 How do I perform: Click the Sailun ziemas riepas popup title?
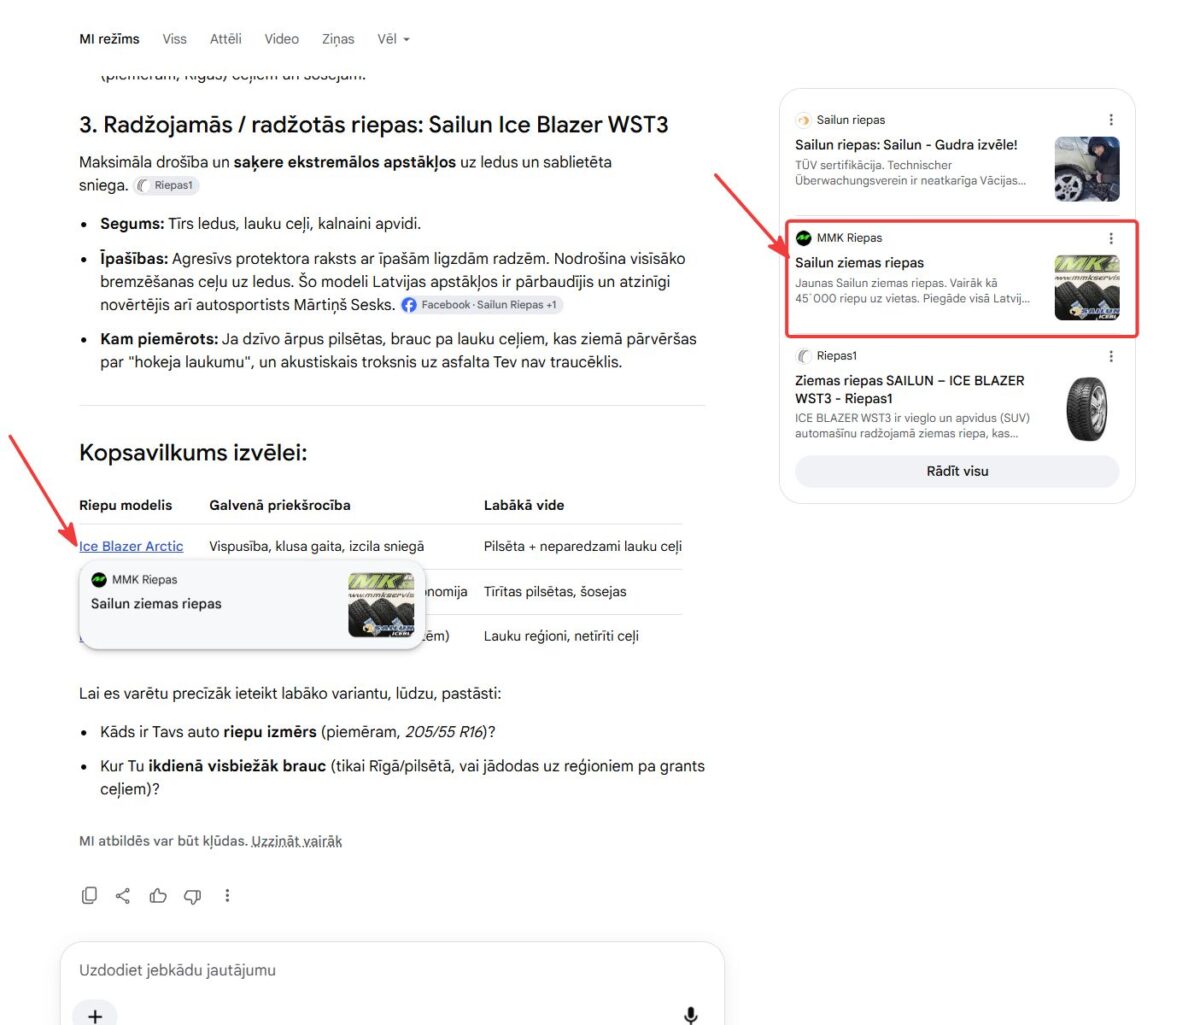point(156,604)
